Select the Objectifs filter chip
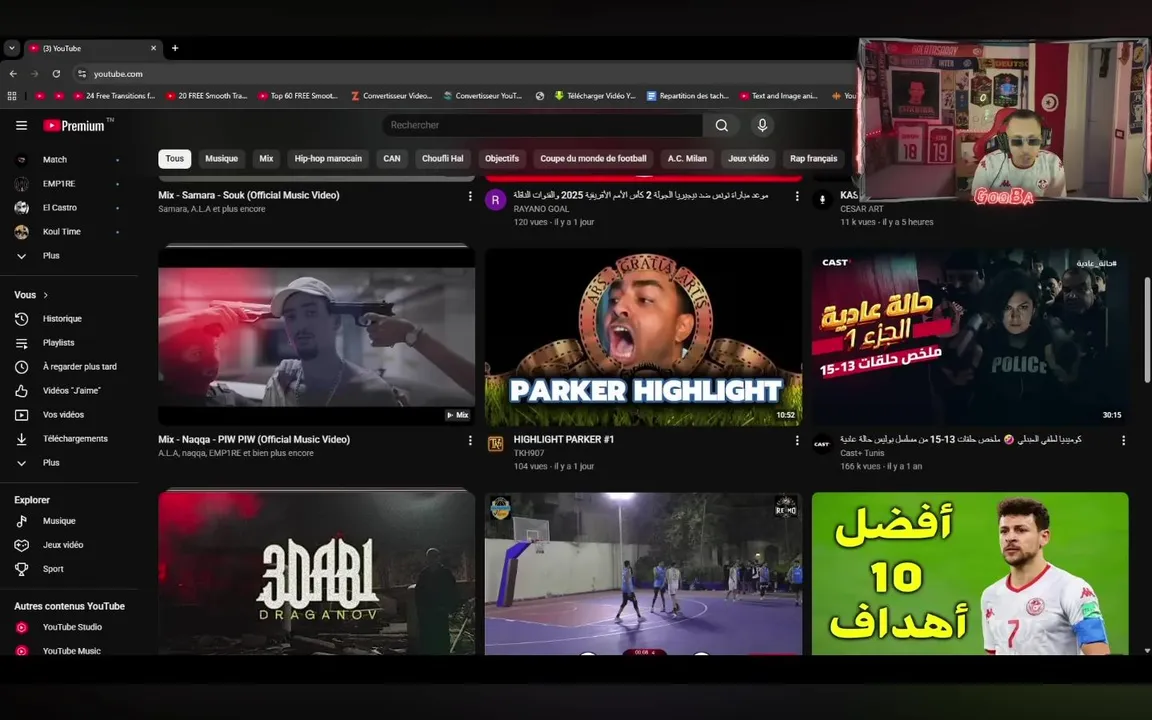 [502, 159]
